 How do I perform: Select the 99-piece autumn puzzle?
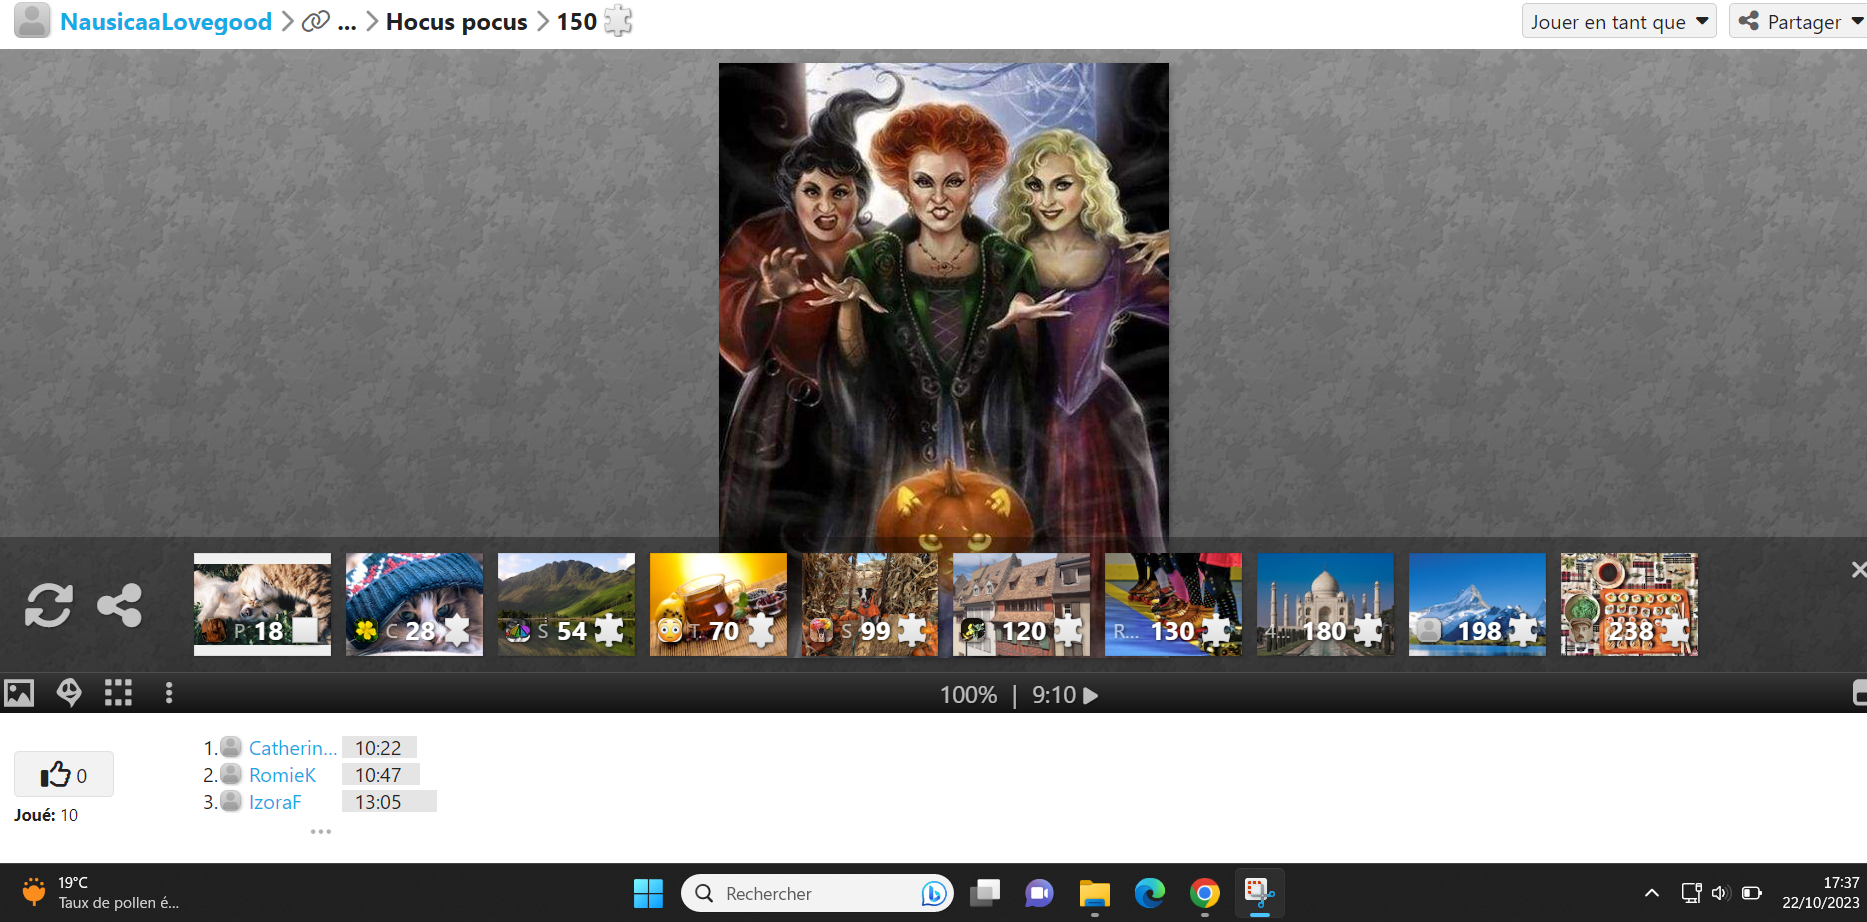click(x=870, y=605)
